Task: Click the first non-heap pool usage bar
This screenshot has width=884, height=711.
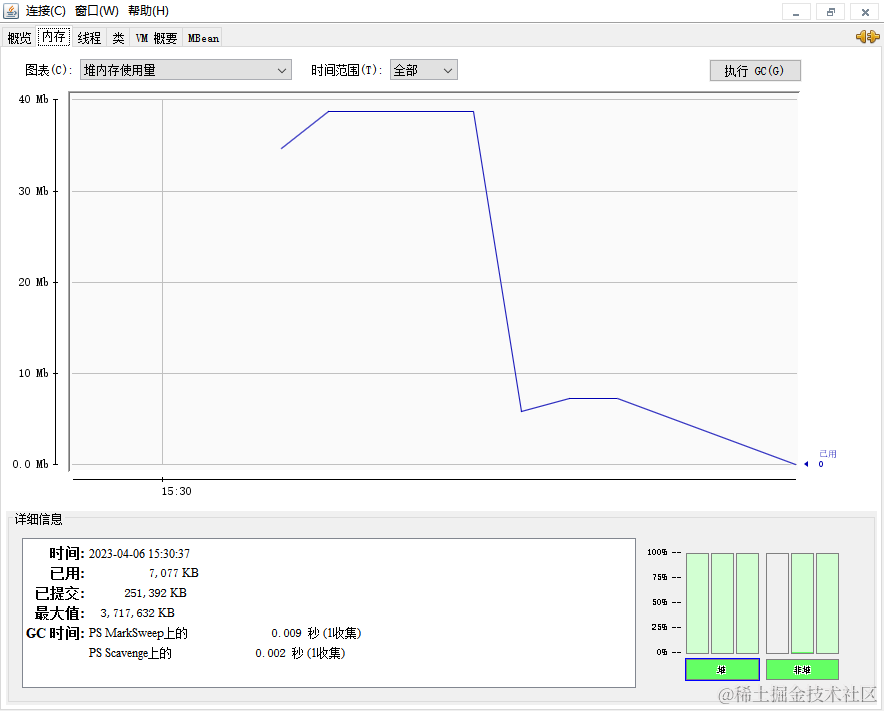Action: click(777, 603)
